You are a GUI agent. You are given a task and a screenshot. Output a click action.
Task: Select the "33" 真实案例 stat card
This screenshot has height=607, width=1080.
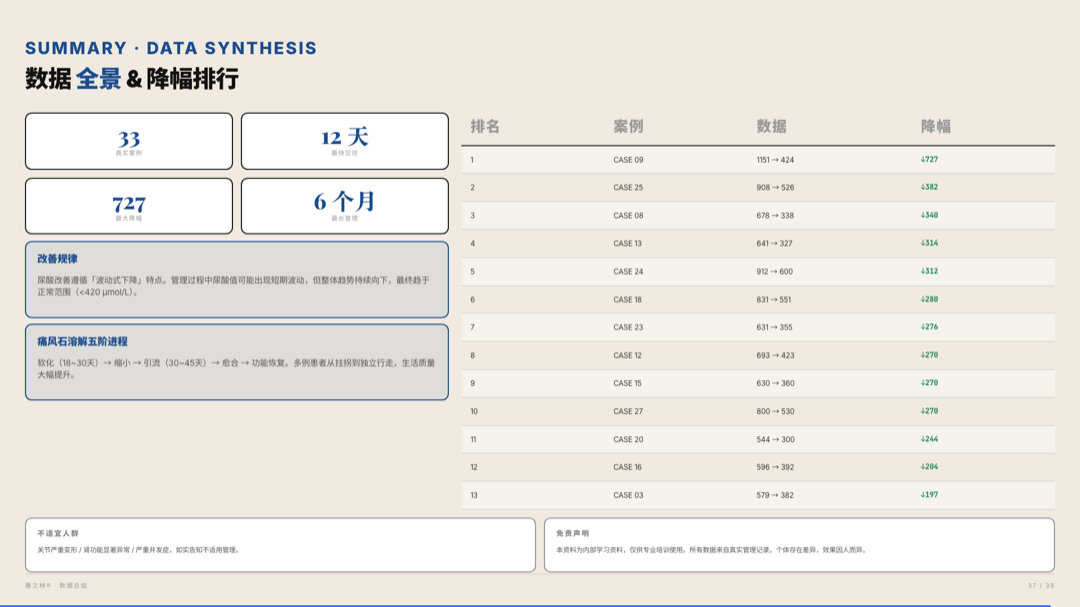pyautogui.click(x=129, y=141)
